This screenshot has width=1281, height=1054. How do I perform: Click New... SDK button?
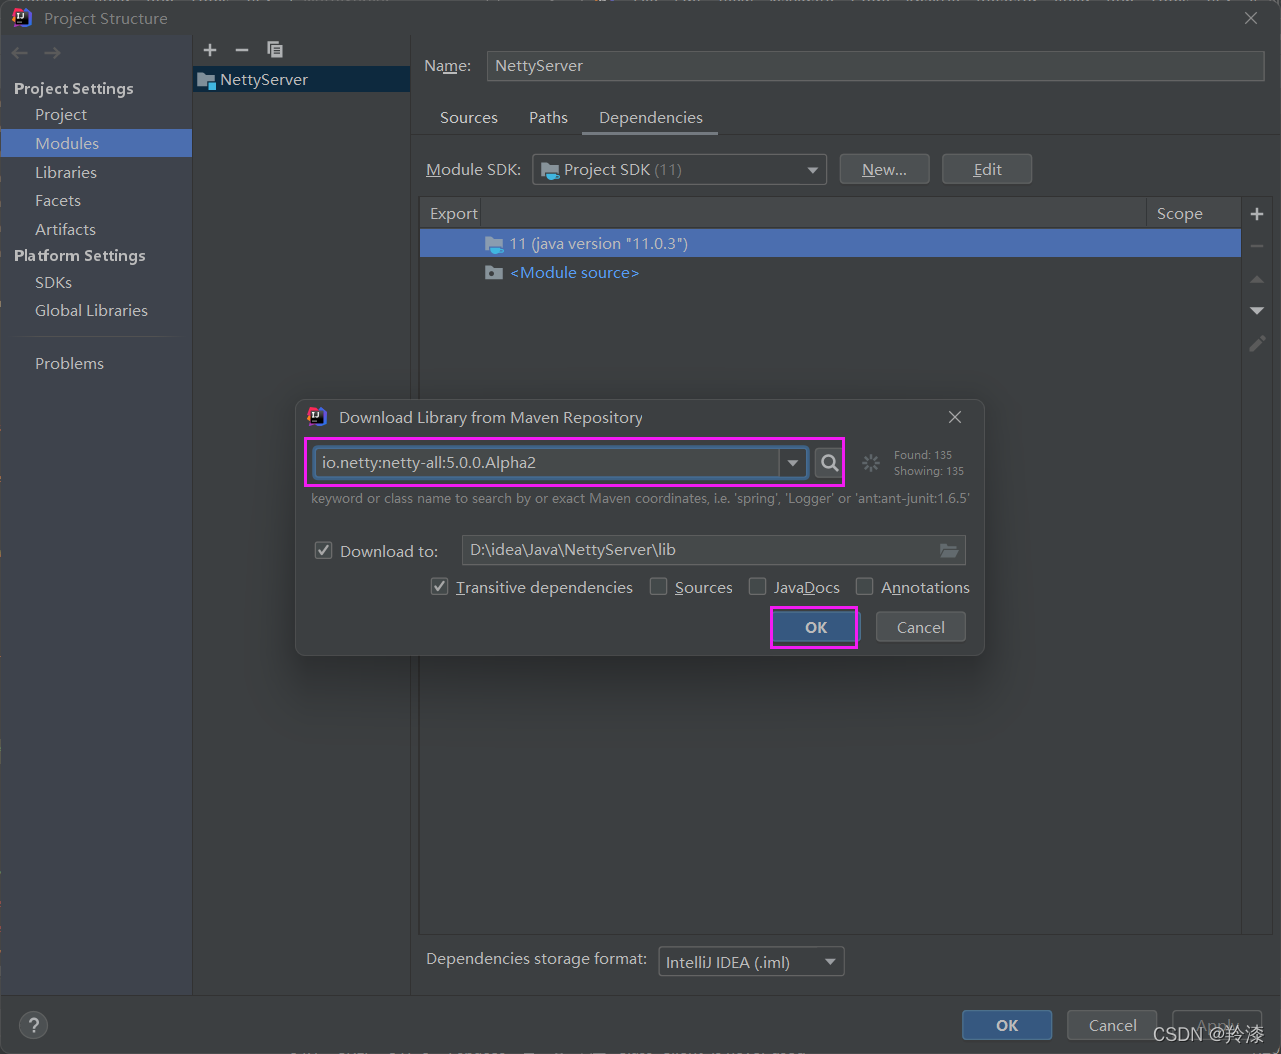[884, 170]
